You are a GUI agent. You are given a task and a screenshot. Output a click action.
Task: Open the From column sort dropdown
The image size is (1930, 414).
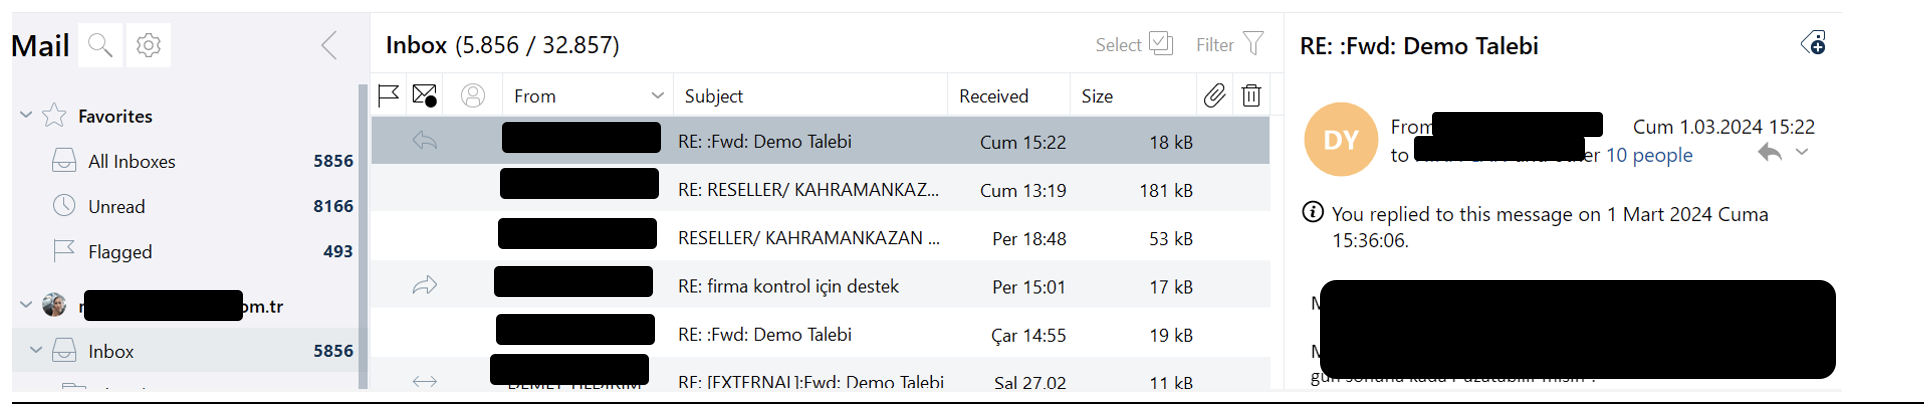coord(657,96)
